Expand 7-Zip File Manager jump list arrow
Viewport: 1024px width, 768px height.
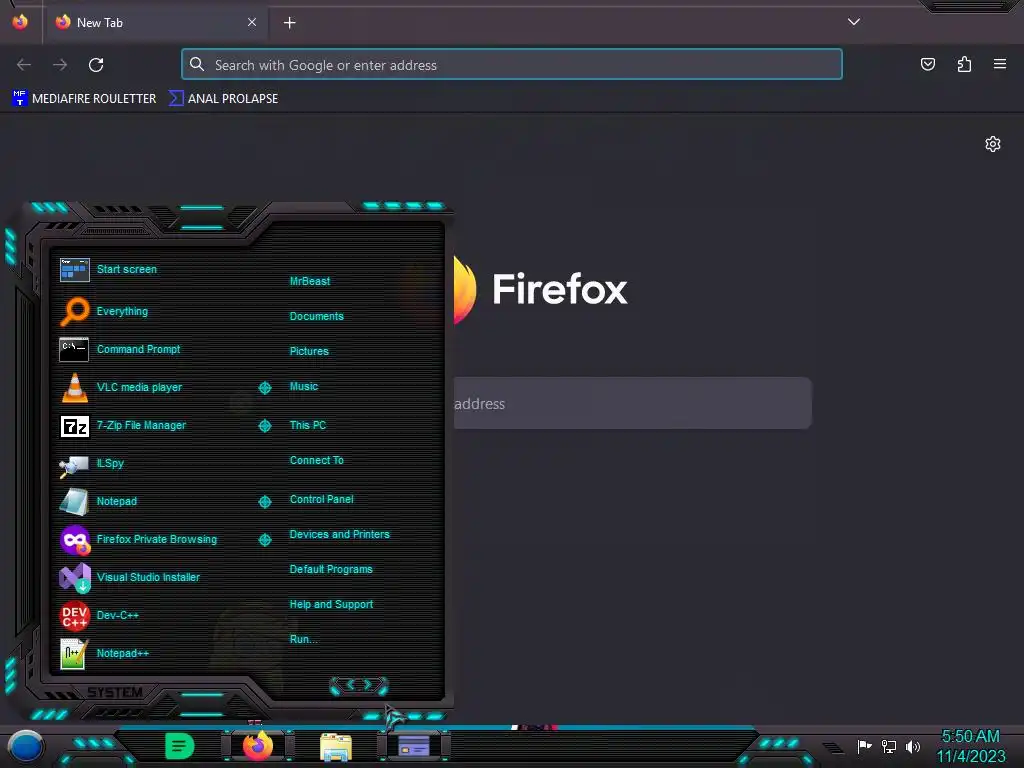pos(265,426)
